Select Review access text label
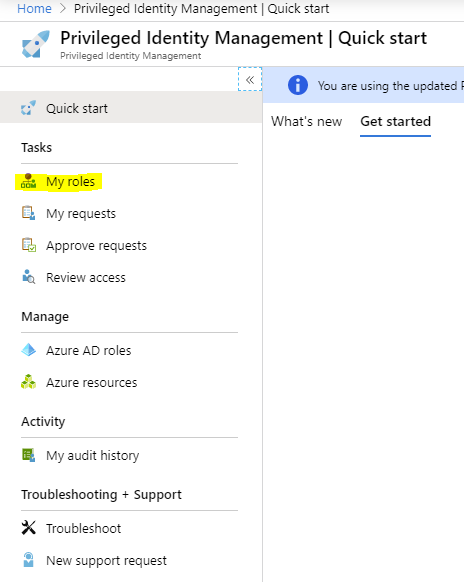 (86, 278)
